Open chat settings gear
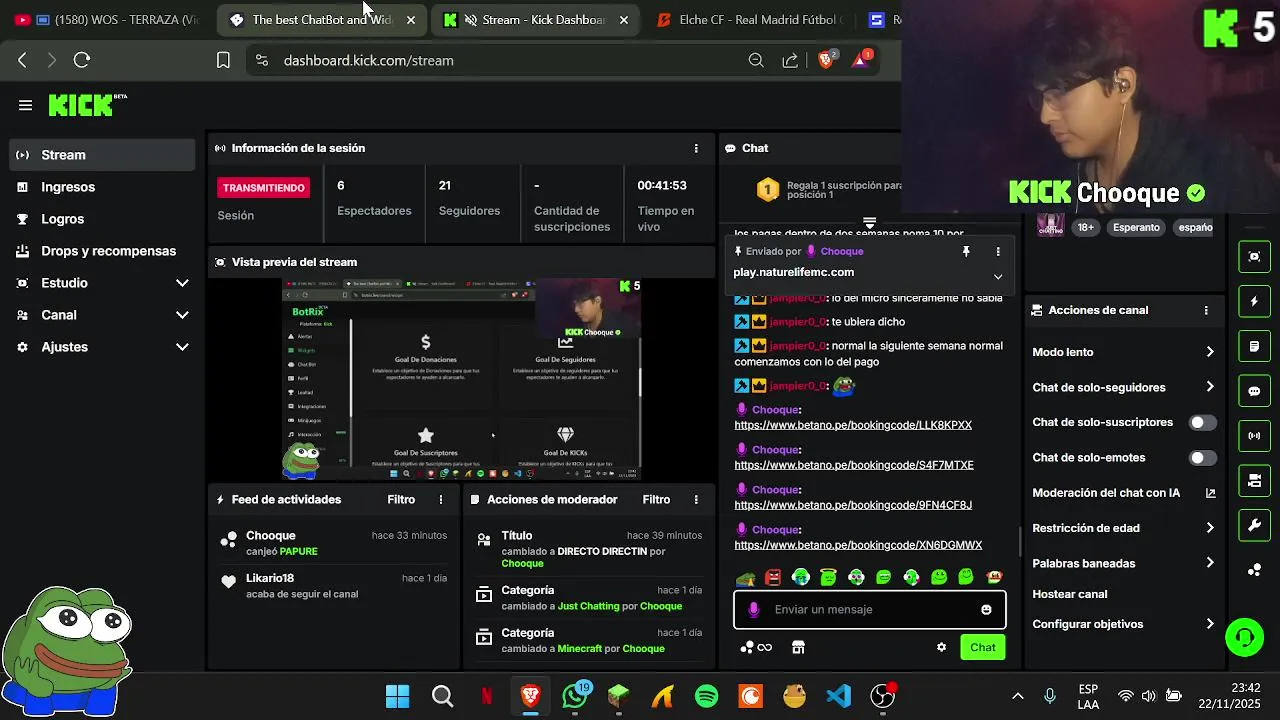 pyautogui.click(x=941, y=647)
